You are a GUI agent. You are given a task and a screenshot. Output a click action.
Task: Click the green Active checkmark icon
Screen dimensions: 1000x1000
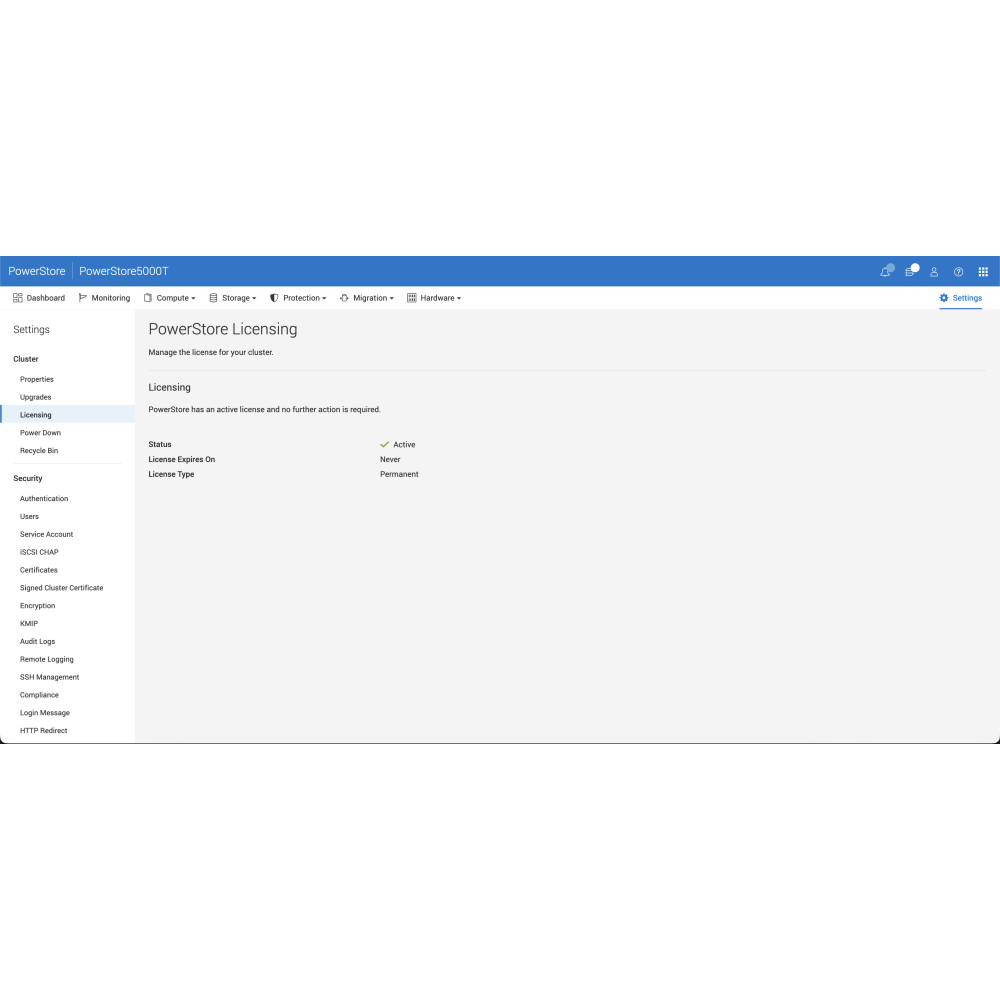pyautogui.click(x=385, y=445)
